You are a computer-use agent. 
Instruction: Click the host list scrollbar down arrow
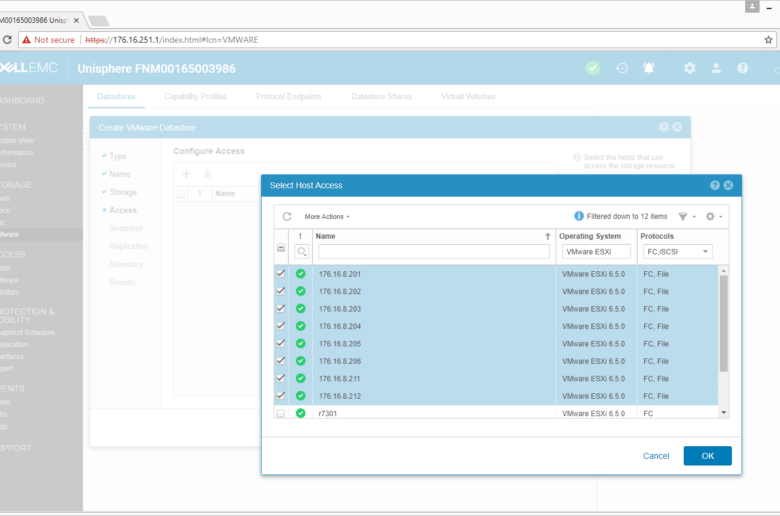(x=724, y=413)
